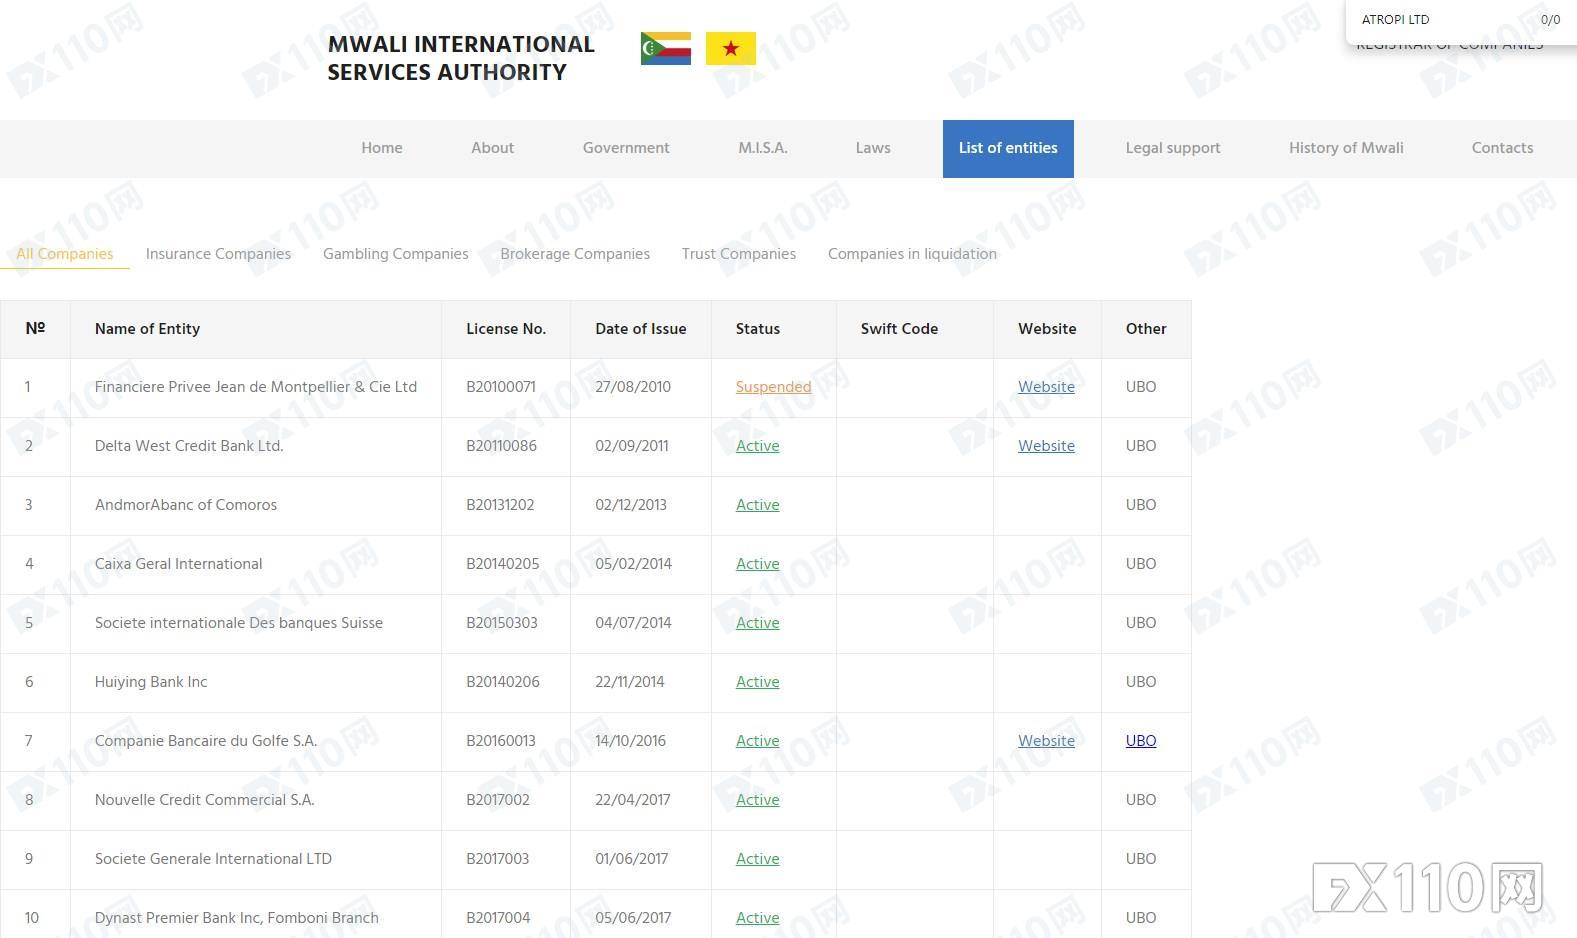Image resolution: width=1577 pixels, height=938 pixels.
Task: Select the Trust Companies tab
Action: [x=738, y=254]
